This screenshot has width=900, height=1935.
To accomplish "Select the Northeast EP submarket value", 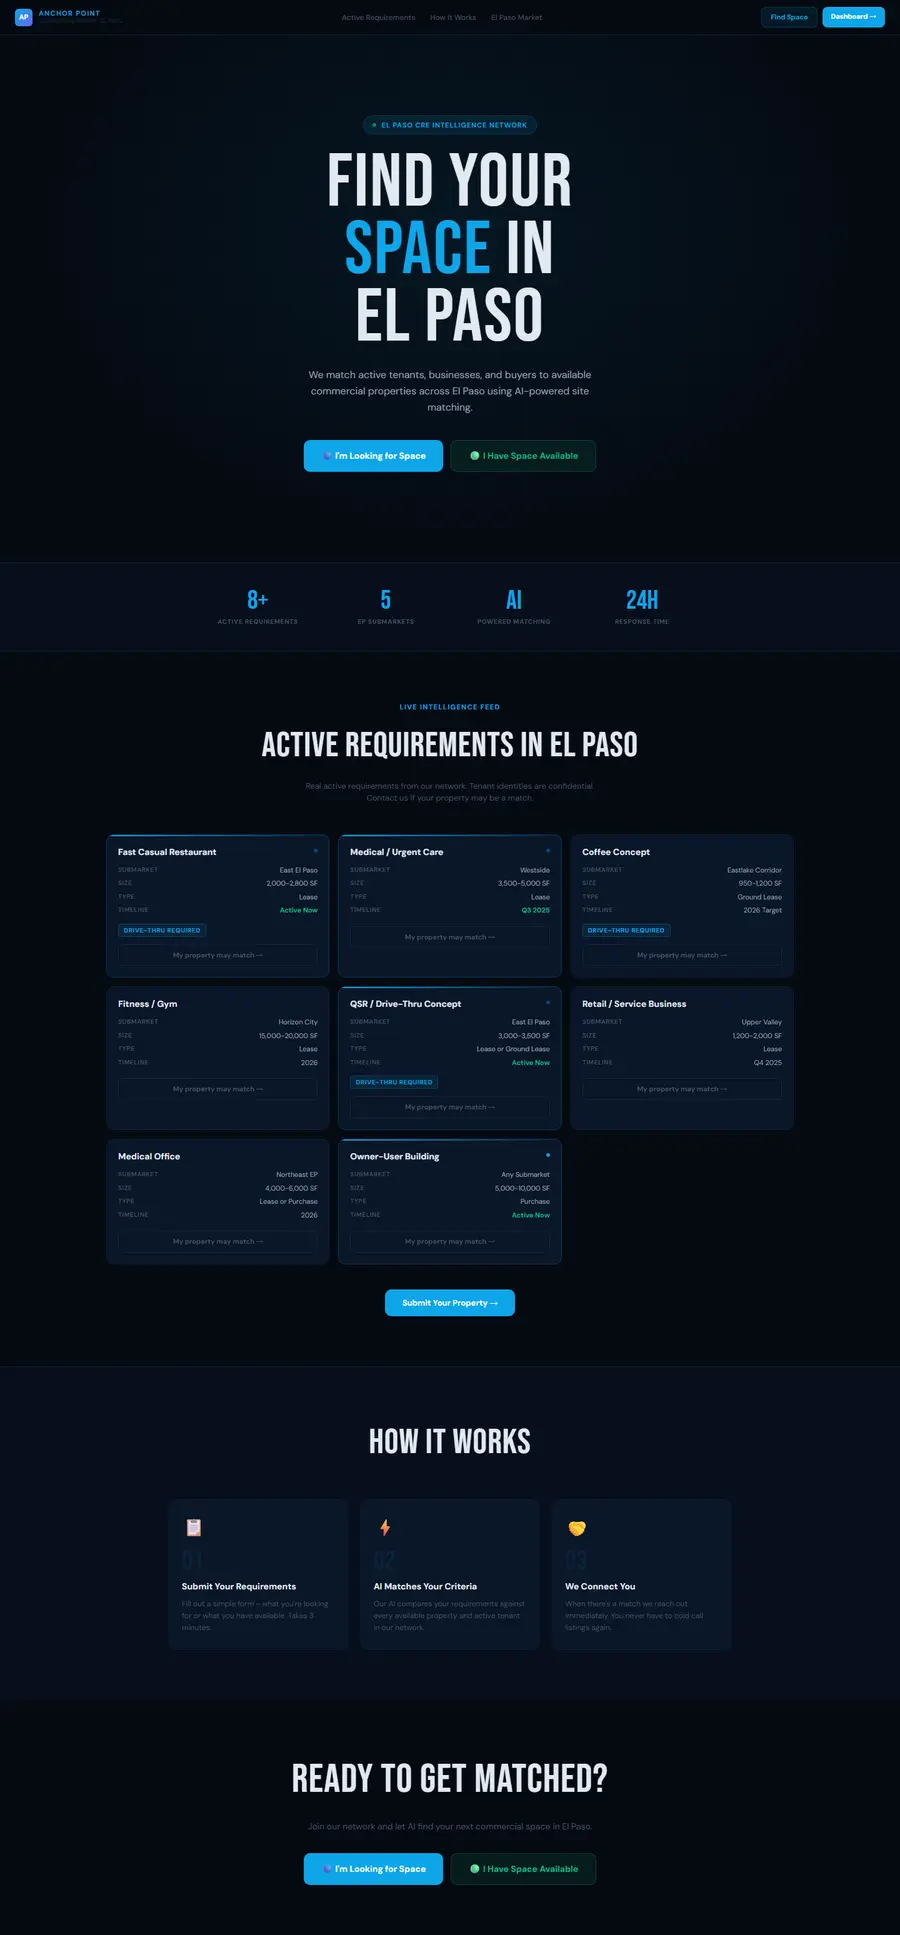I will pyautogui.click(x=297, y=1175).
